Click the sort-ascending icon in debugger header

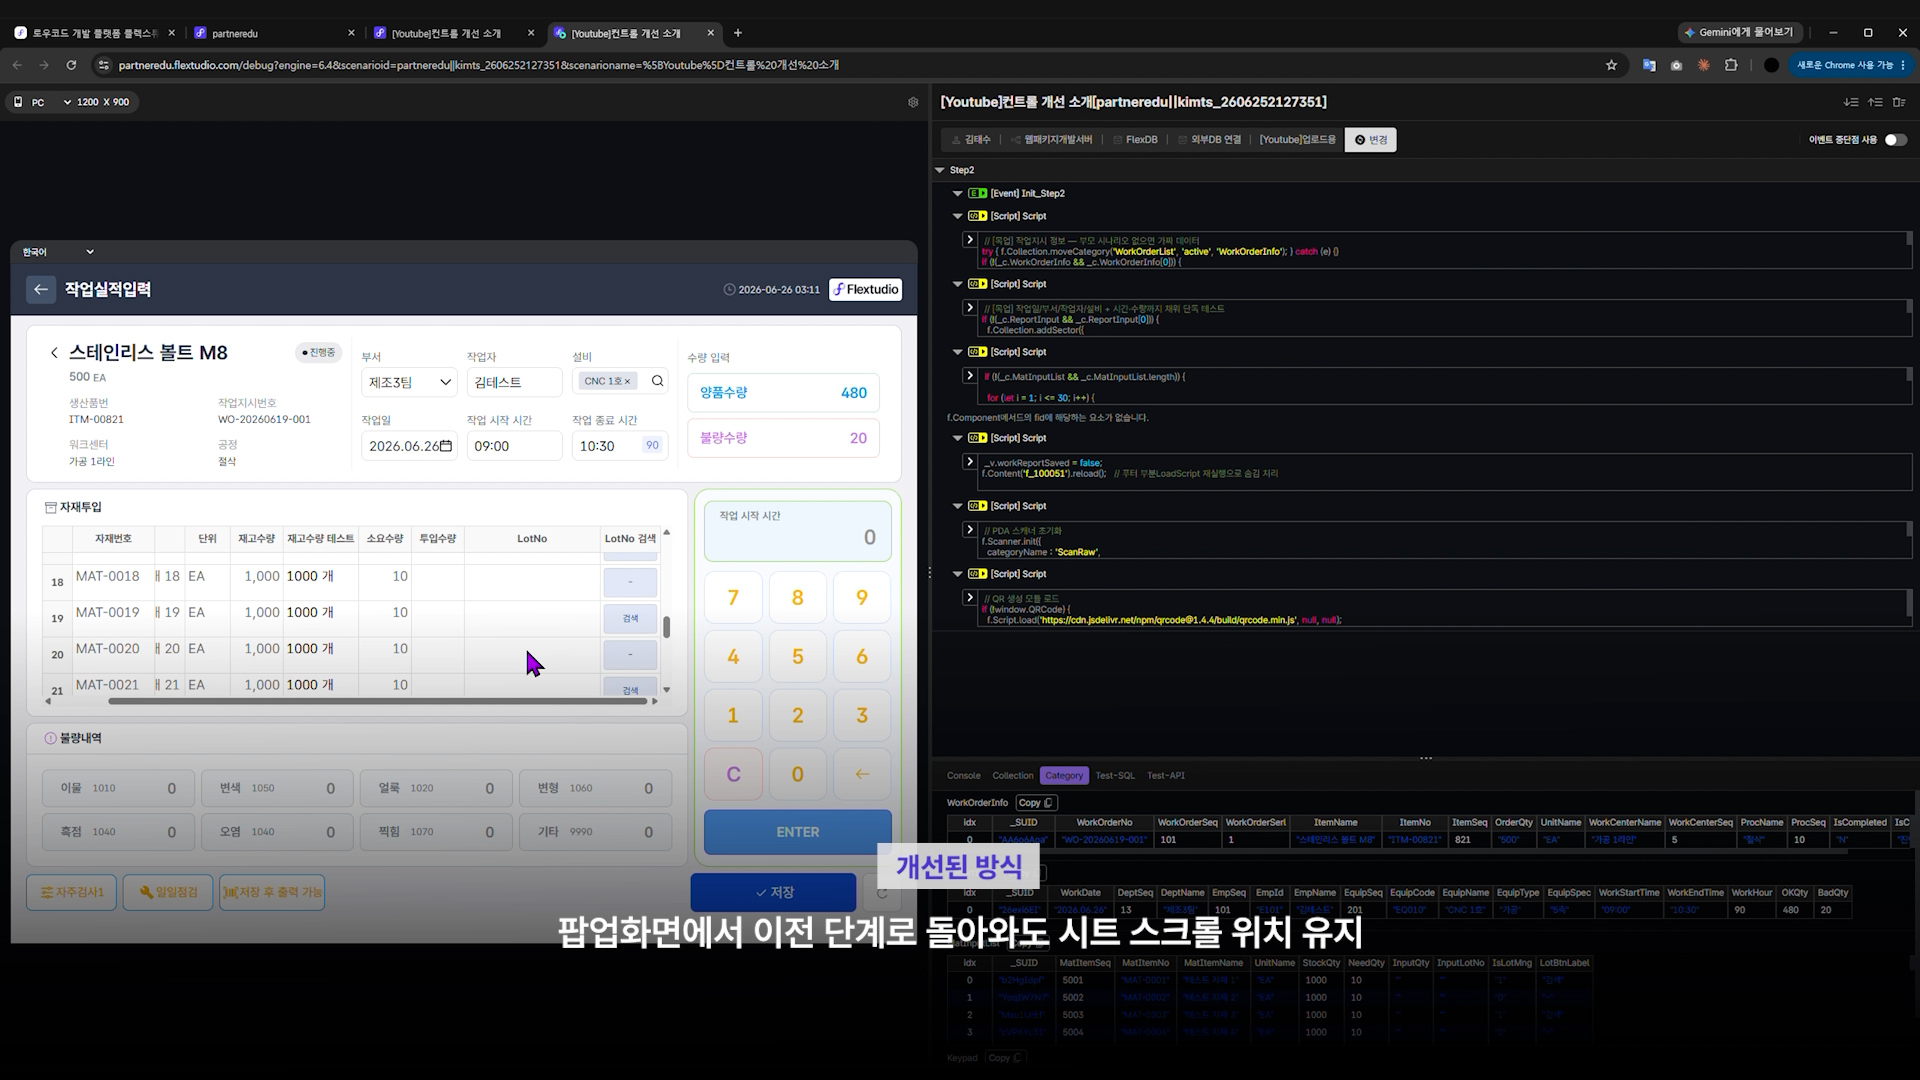click(x=1875, y=102)
